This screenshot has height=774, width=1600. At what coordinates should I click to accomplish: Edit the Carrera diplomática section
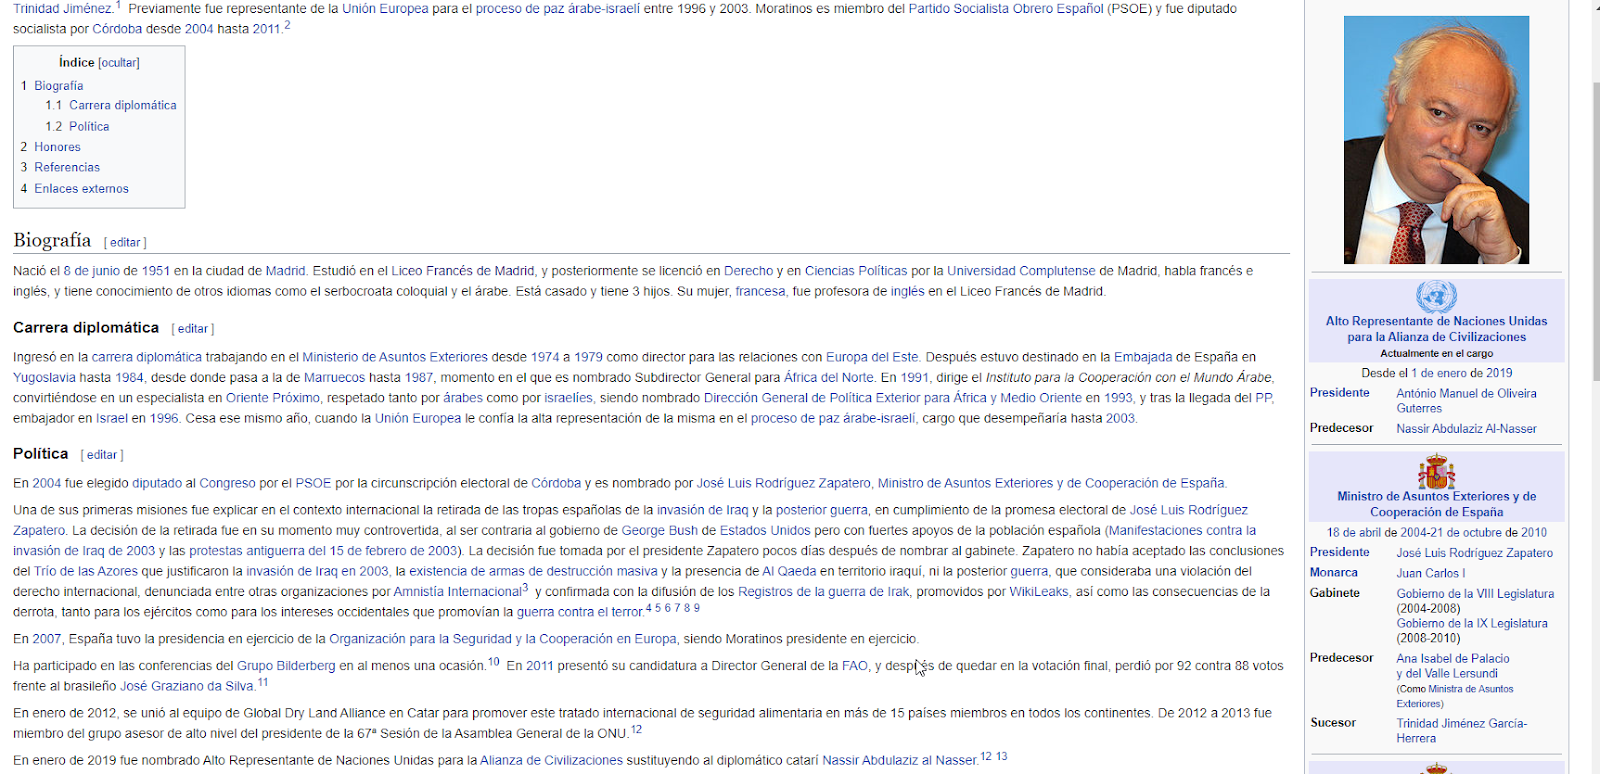tap(193, 329)
